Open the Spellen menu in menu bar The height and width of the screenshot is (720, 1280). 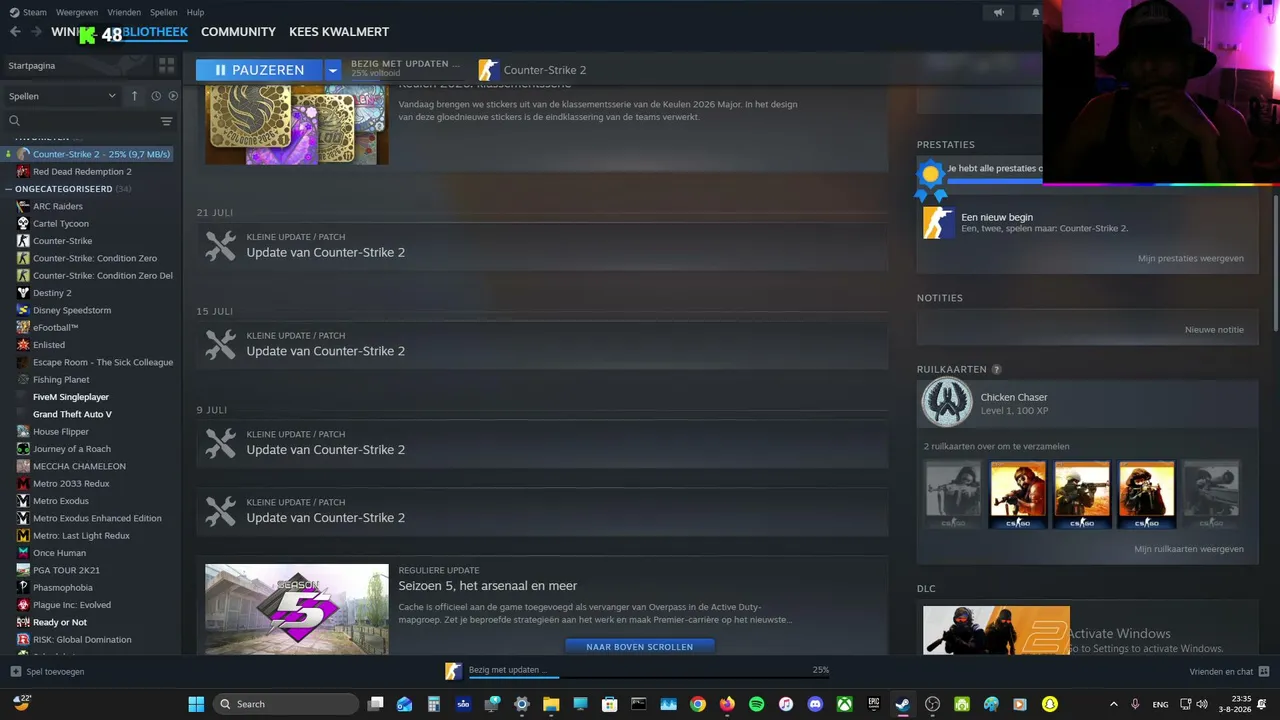pyautogui.click(x=164, y=12)
